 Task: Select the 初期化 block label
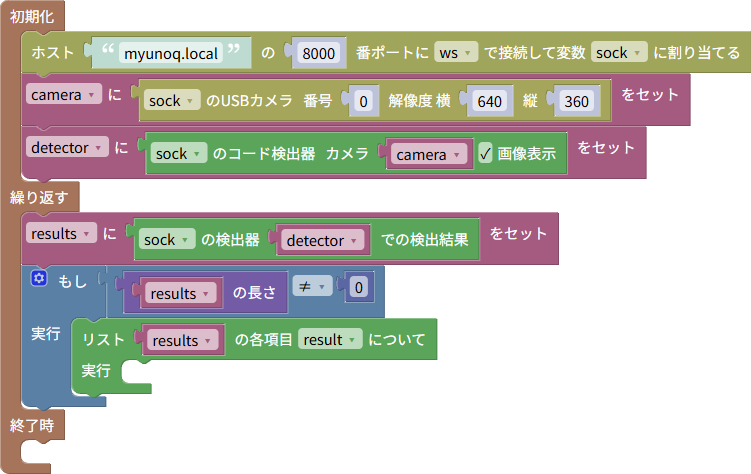coord(32,17)
